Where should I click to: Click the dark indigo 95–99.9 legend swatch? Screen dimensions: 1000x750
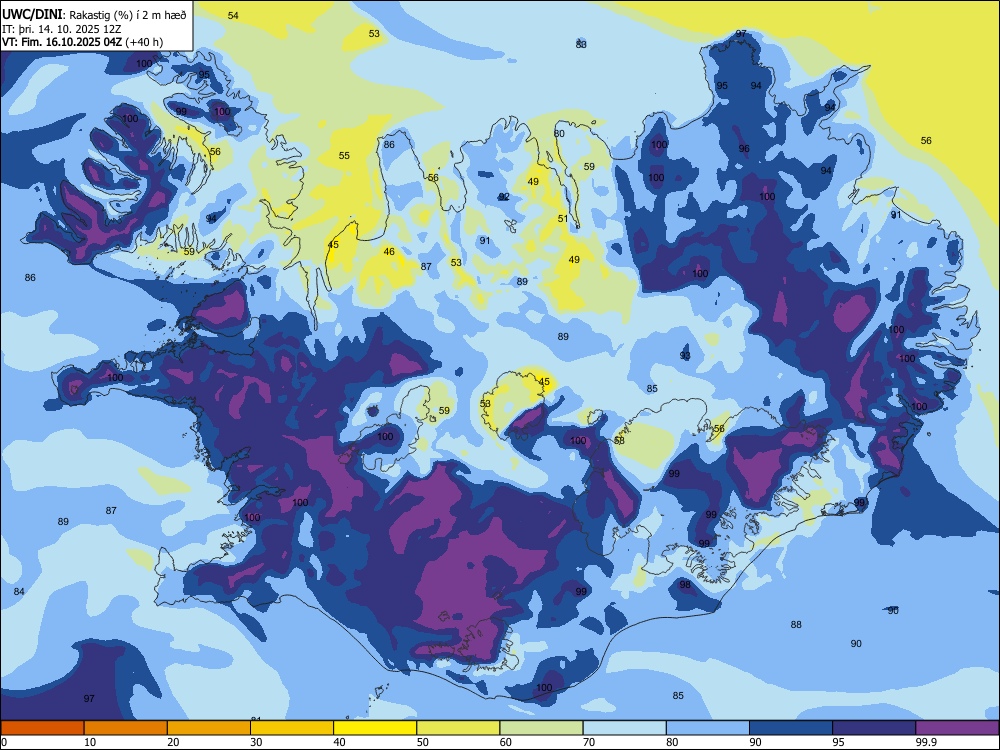click(x=874, y=728)
